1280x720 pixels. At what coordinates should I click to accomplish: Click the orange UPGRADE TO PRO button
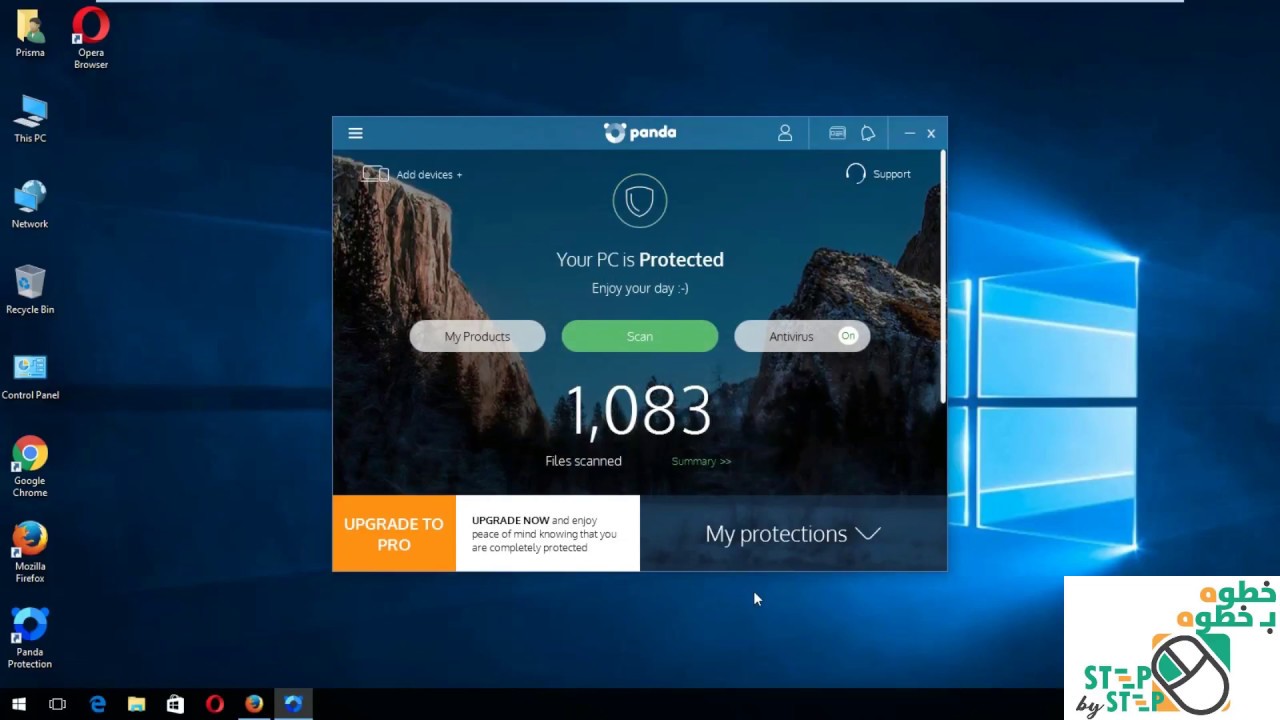pos(394,534)
